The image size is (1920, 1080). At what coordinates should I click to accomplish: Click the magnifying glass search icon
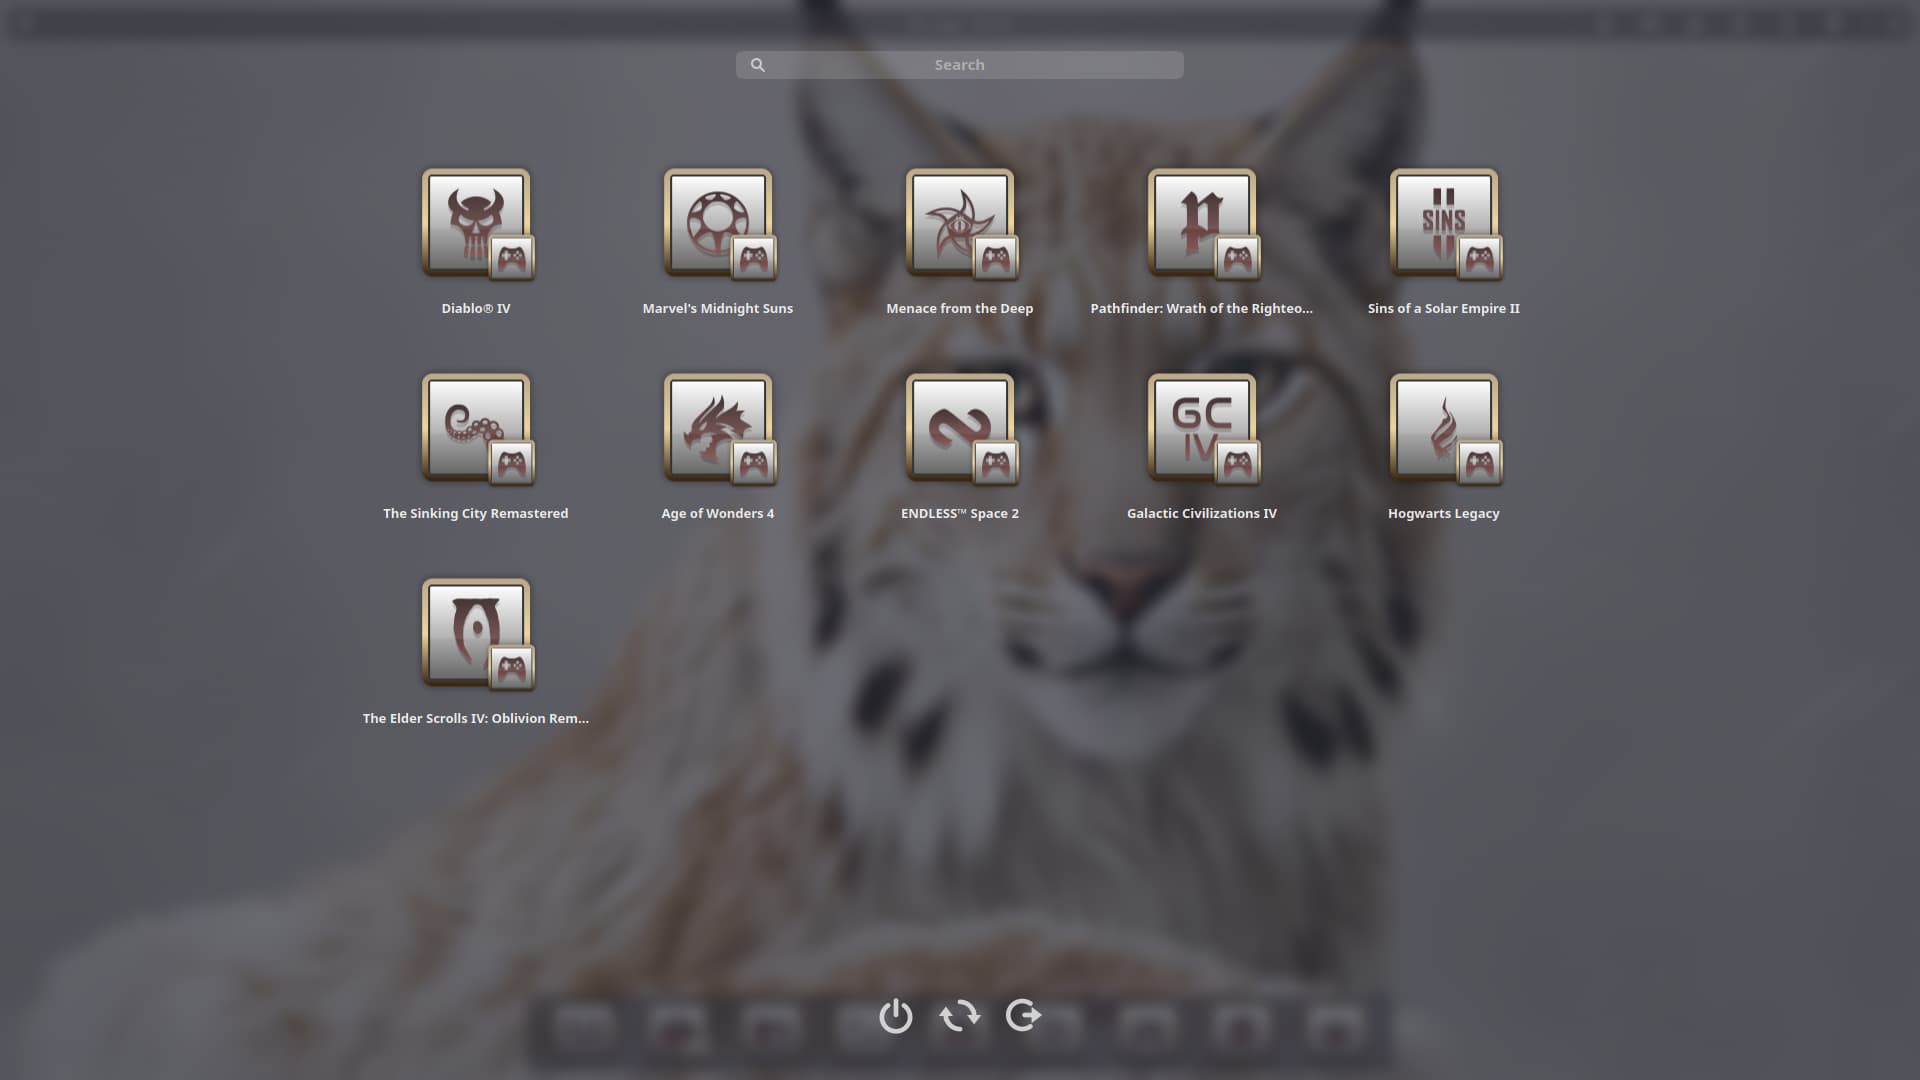click(758, 65)
